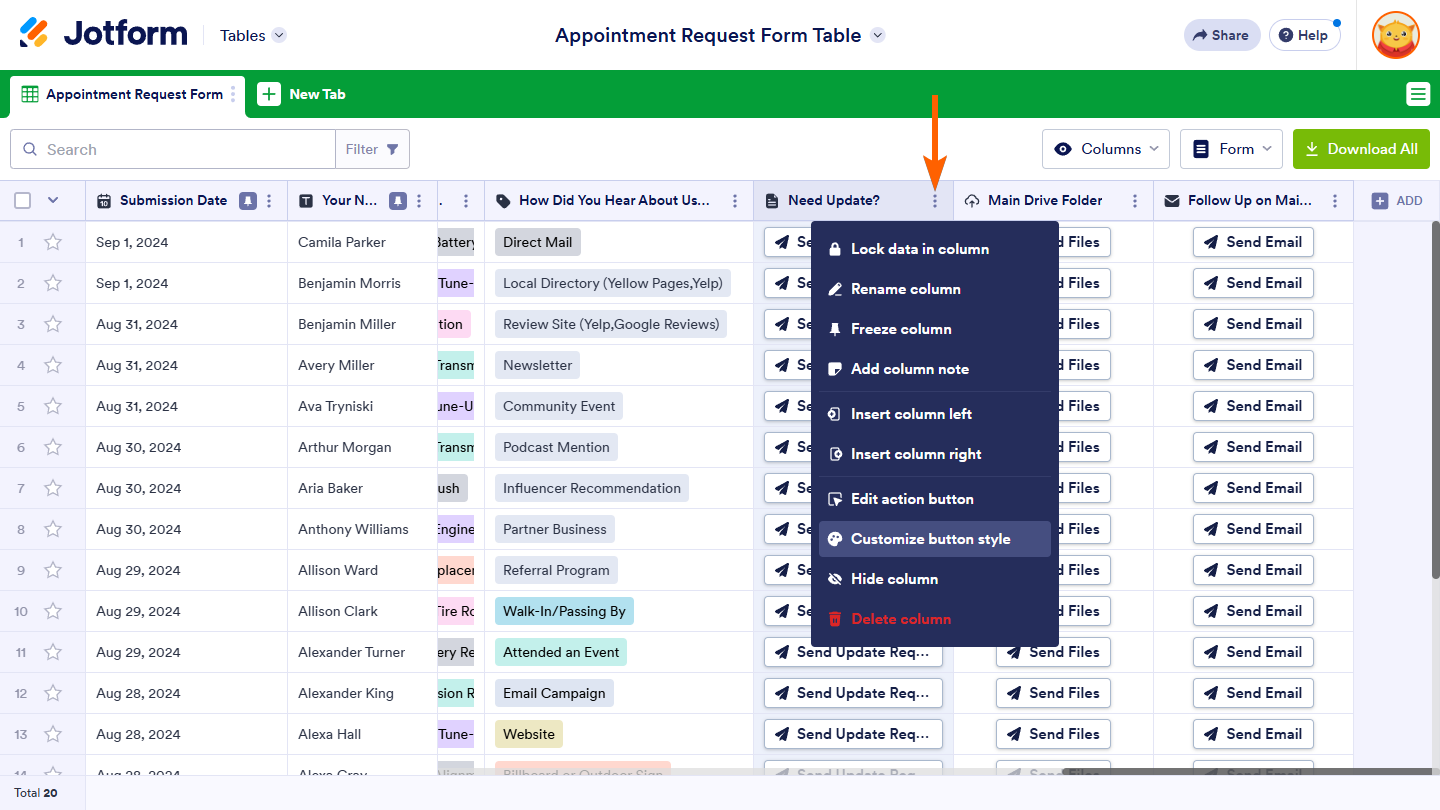This screenshot has width=1440, height=810.
Task: Select Insert column left
Action: [x=935, y=414]
